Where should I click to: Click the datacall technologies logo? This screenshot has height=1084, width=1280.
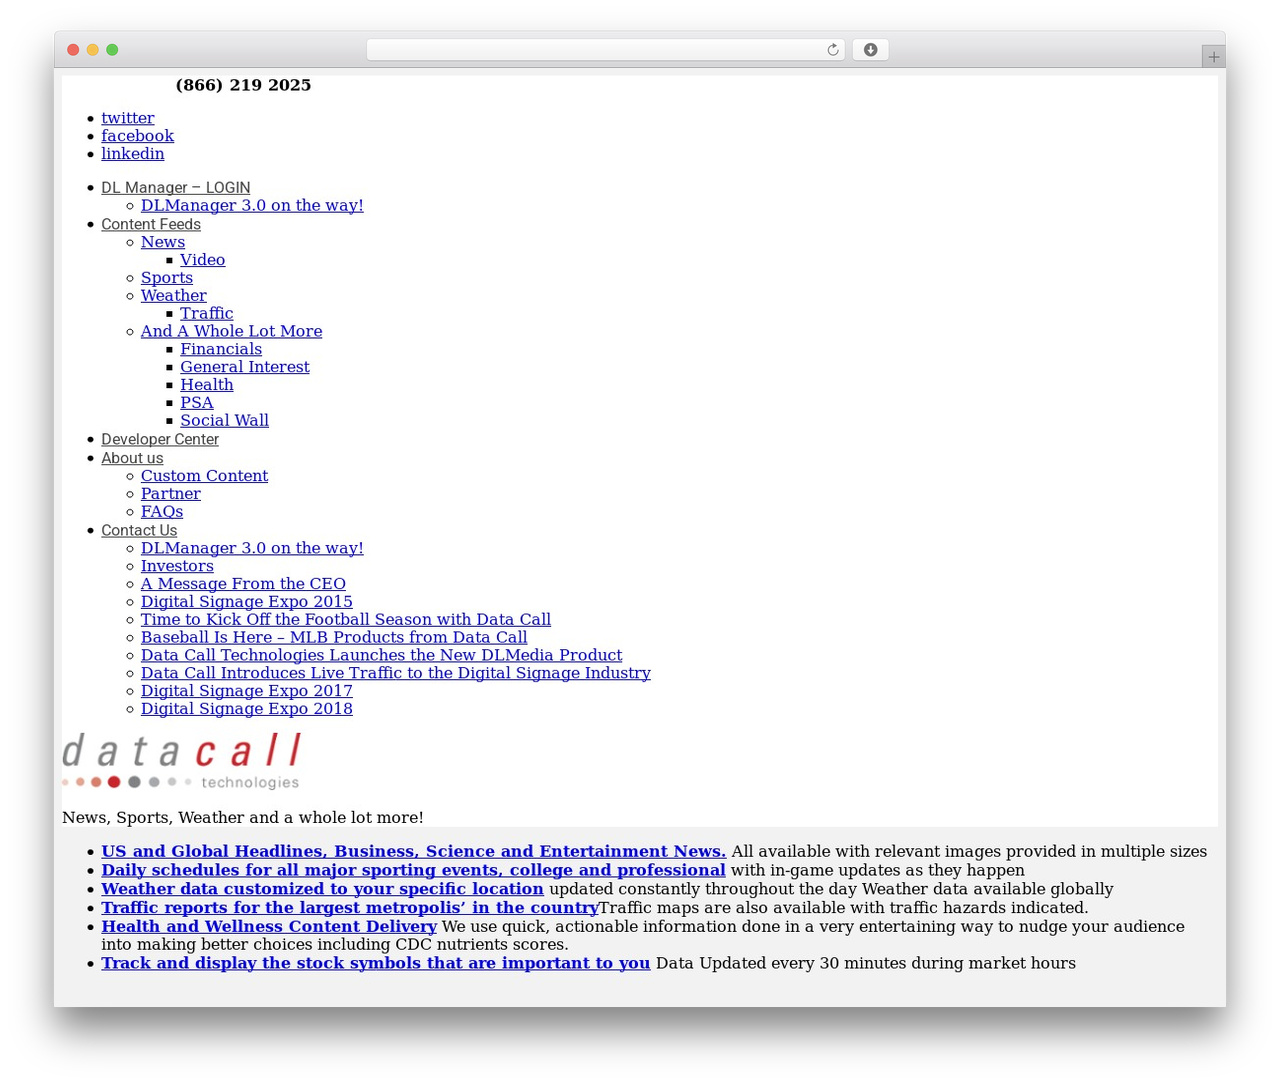[181, 761]
